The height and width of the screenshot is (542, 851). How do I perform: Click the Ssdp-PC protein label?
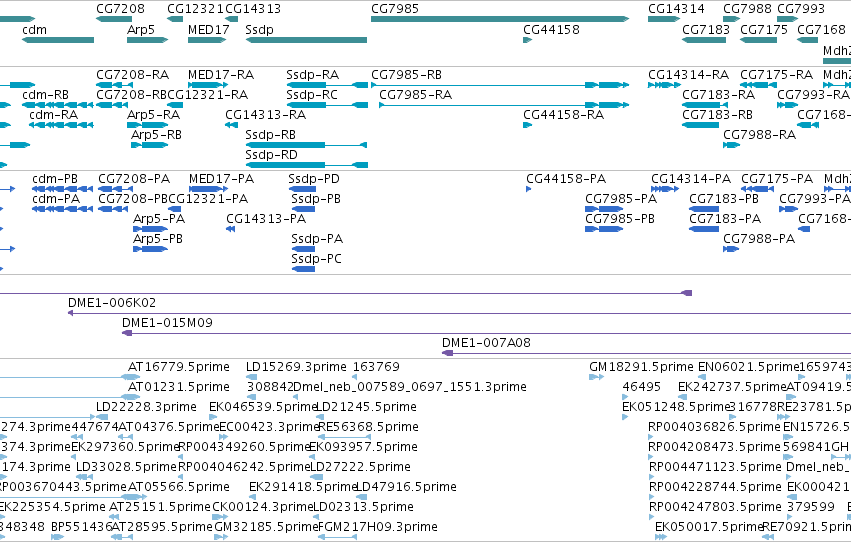[316, 258]
